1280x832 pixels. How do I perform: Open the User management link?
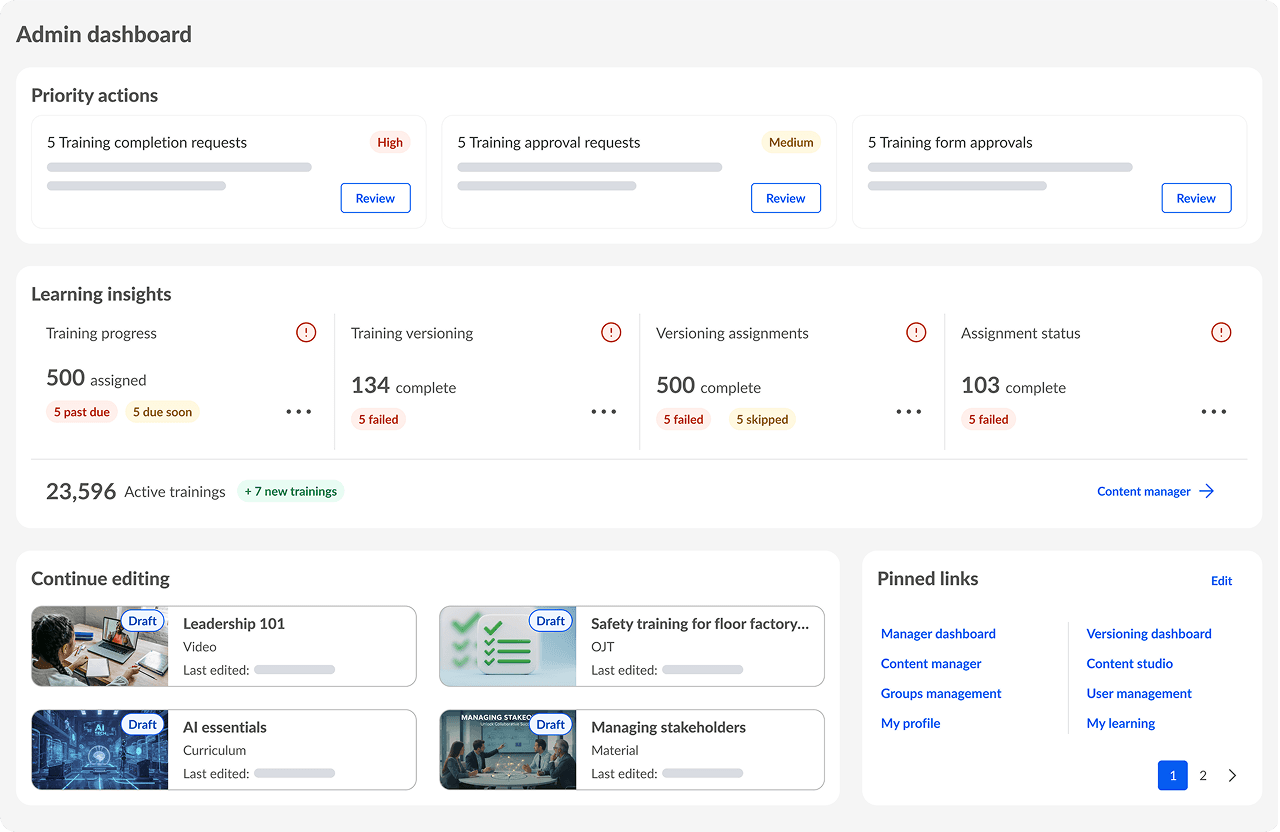[x=1139, y=693]
